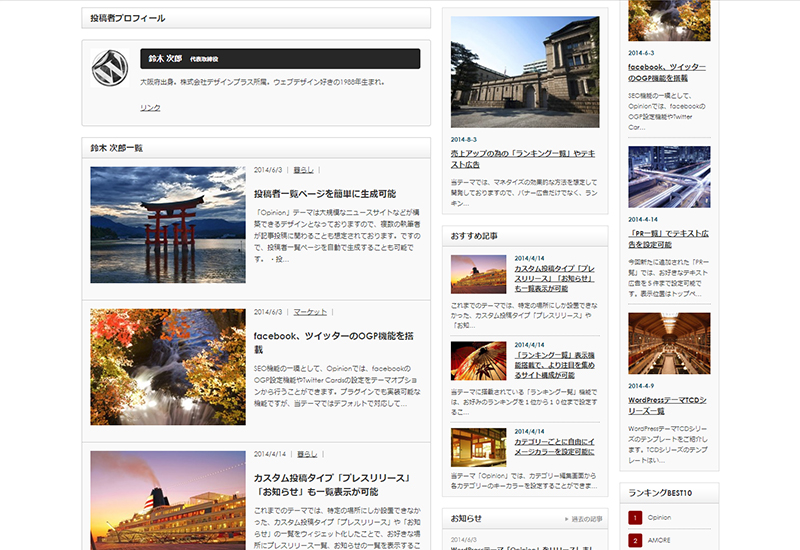Click cruise ship thumbnail in おすすめ記事
Screen dimensions: 800x550
tap(479, 274)
